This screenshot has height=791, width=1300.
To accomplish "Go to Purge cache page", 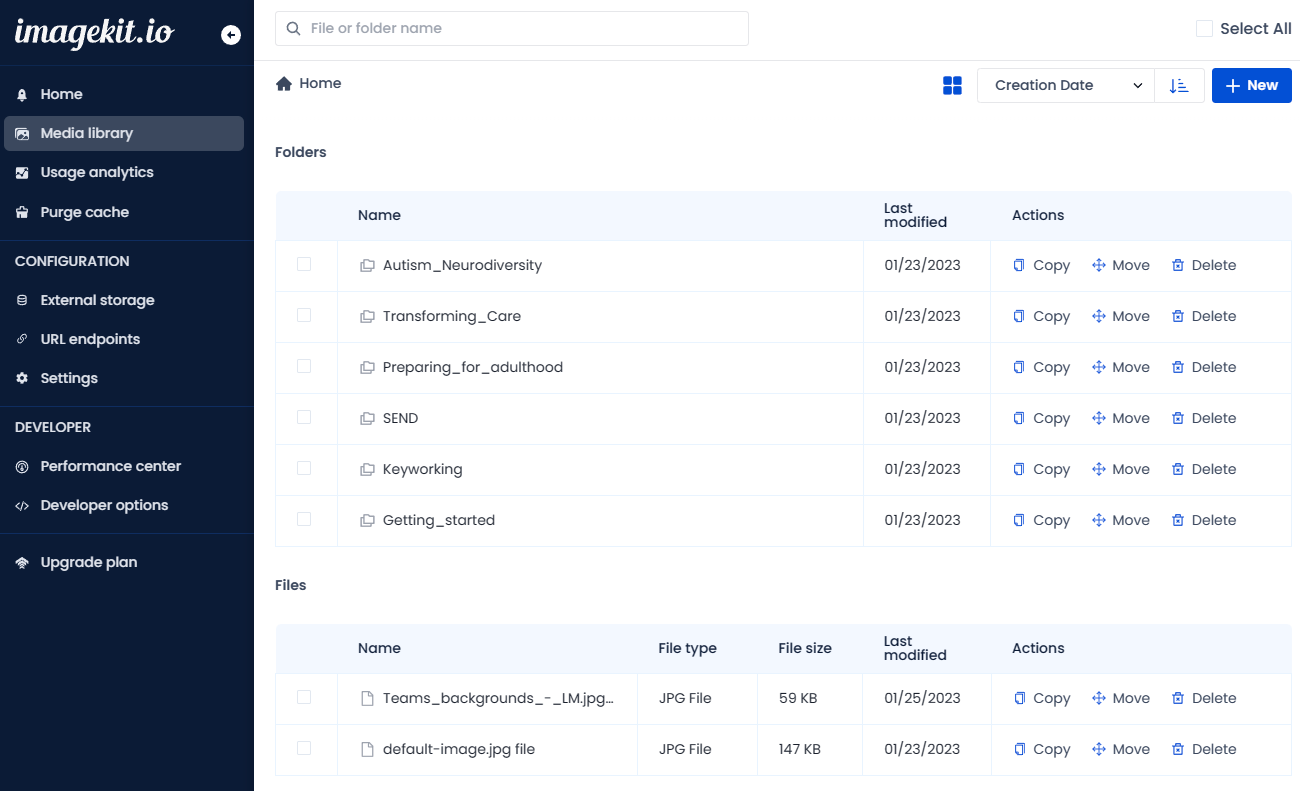I will [84, 212].
